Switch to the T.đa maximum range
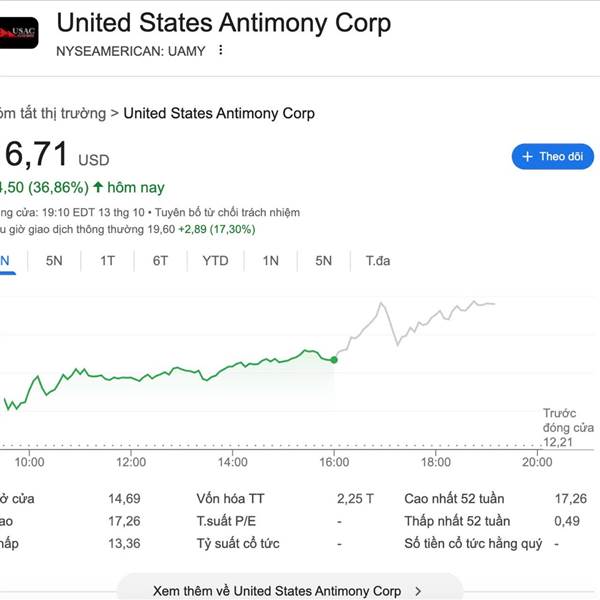The height and width of the screenshot is (600, 600). 377,261
